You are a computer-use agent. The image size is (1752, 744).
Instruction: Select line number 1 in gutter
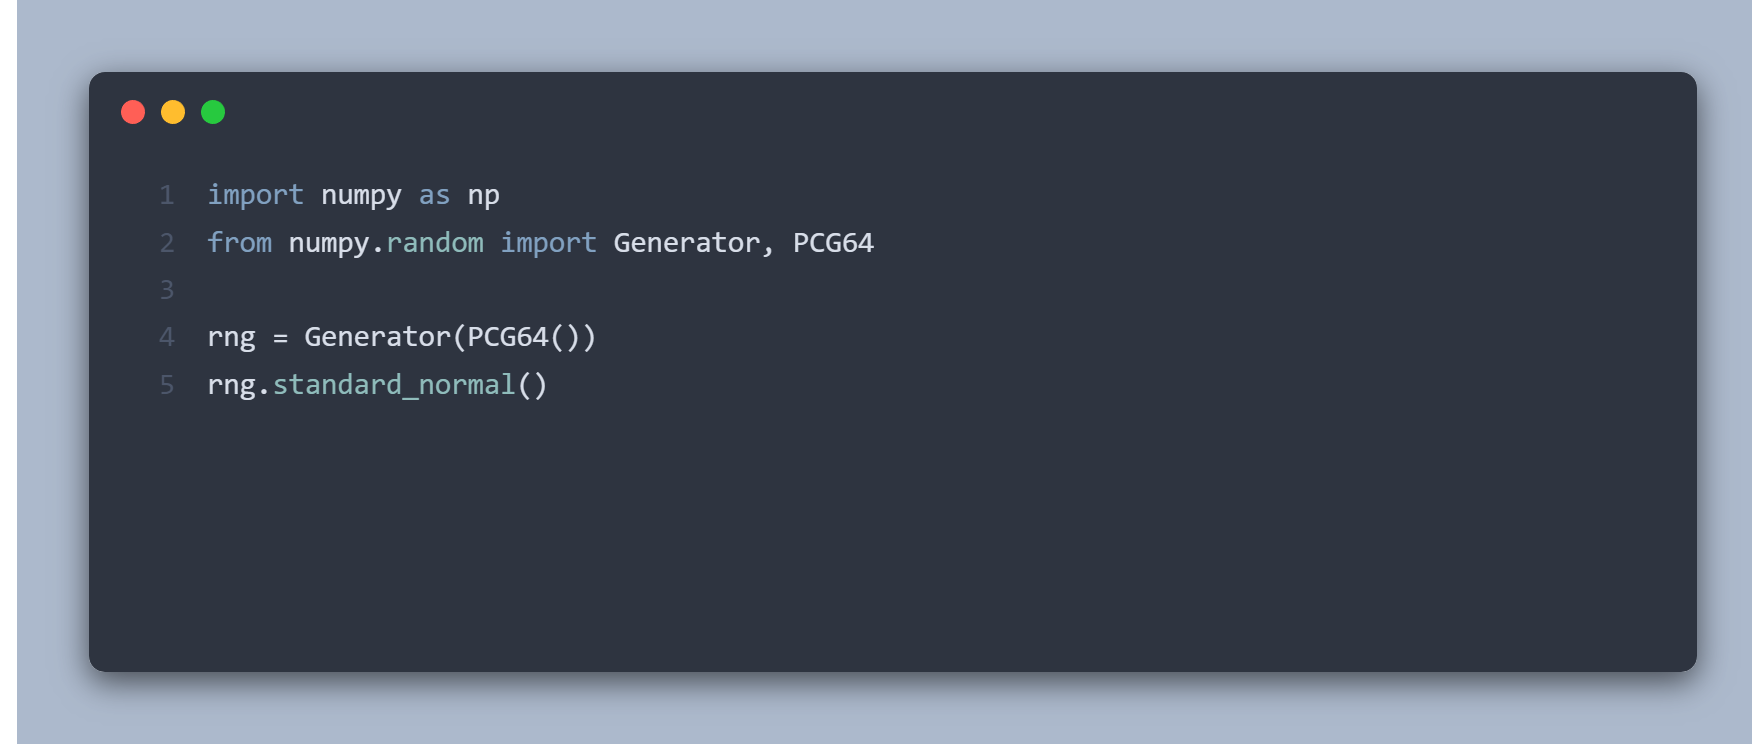point(167,195)
